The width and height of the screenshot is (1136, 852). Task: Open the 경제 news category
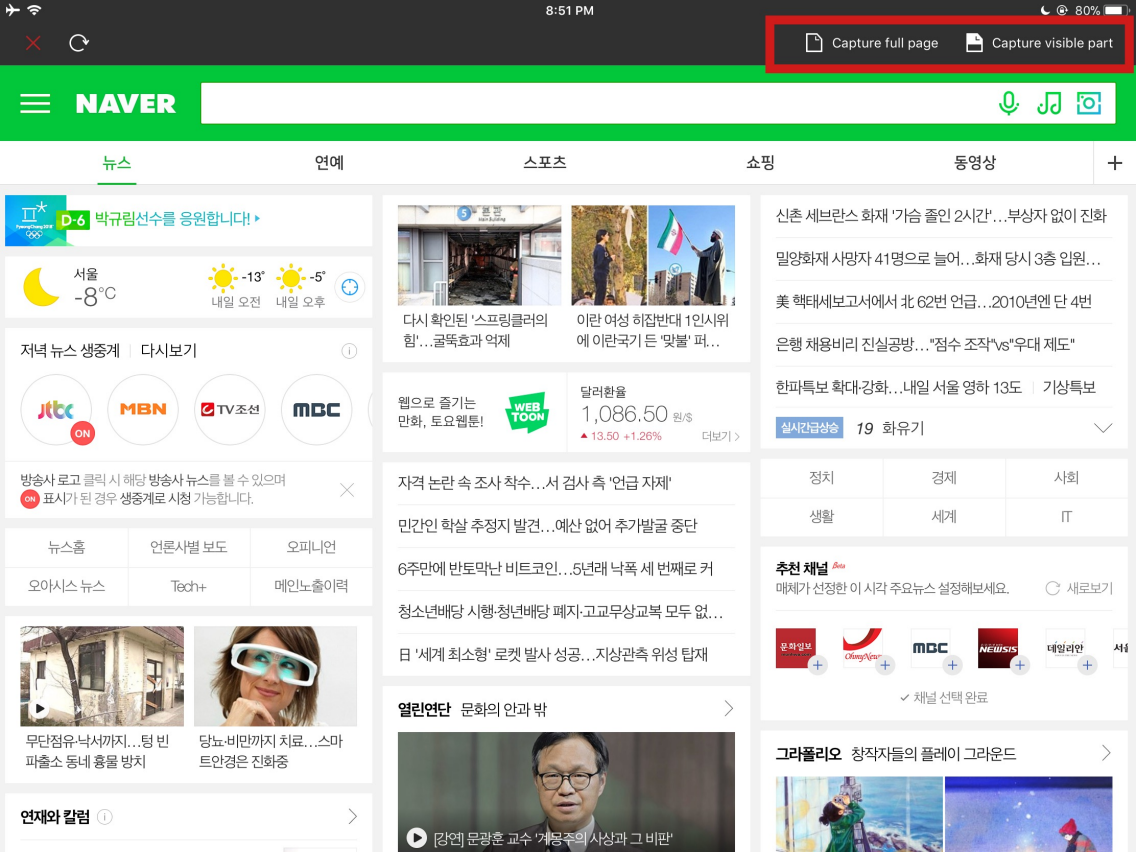pyautogui.click(x=944, y=477)
